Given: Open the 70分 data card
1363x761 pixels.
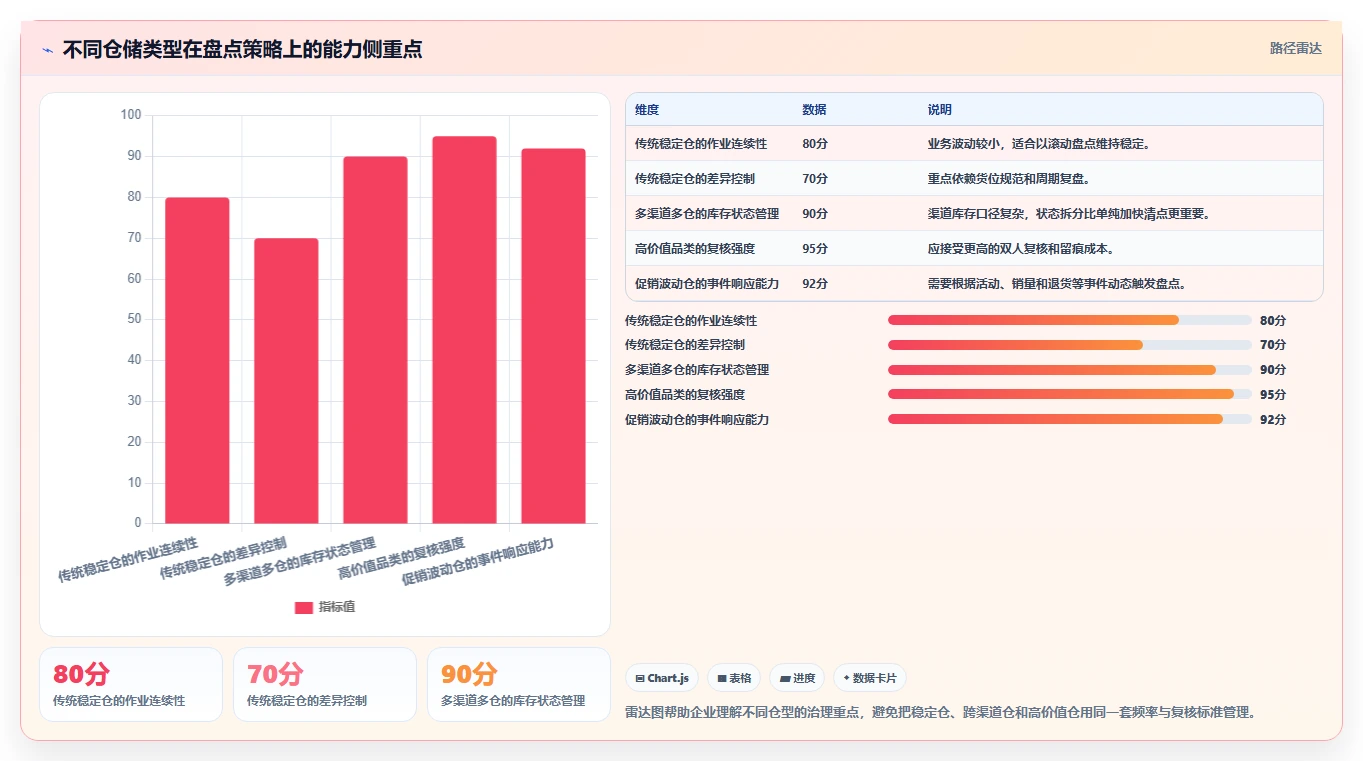Looking at the screenshot, I should pyautogui.click(x=325, y=684).
